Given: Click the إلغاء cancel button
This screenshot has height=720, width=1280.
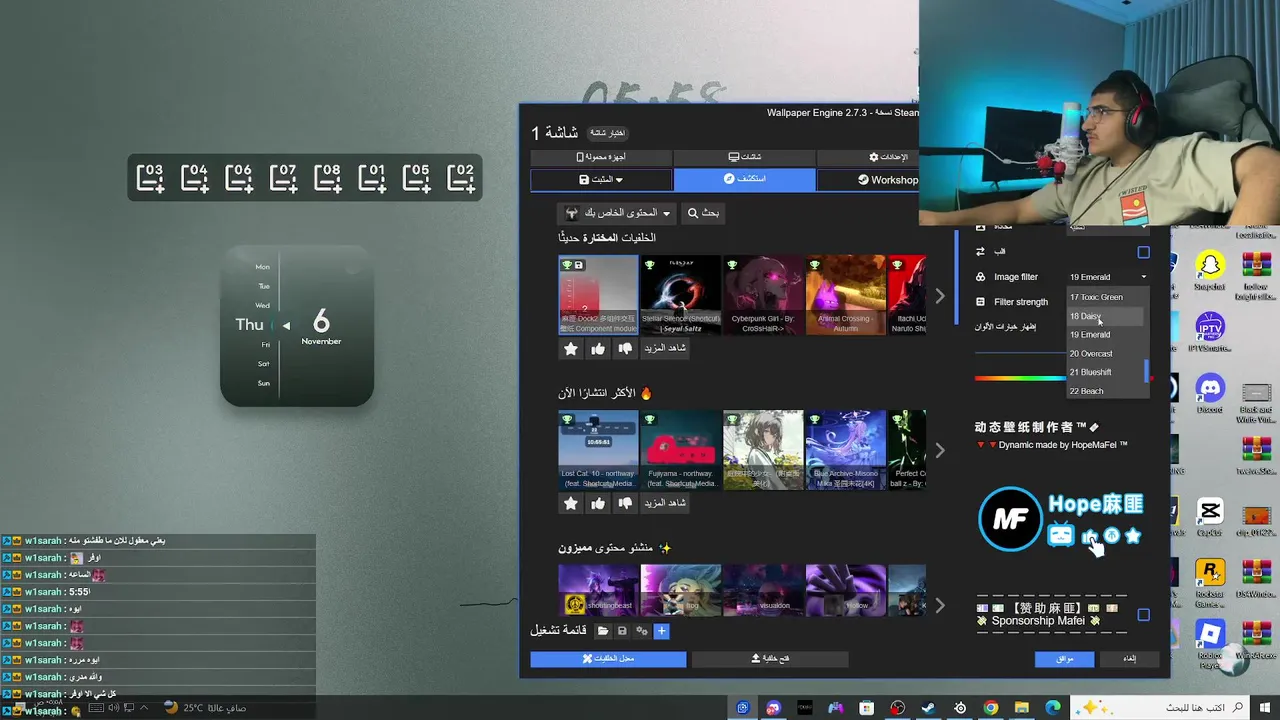Looking at the screenshot, I should click(1129, 659).
